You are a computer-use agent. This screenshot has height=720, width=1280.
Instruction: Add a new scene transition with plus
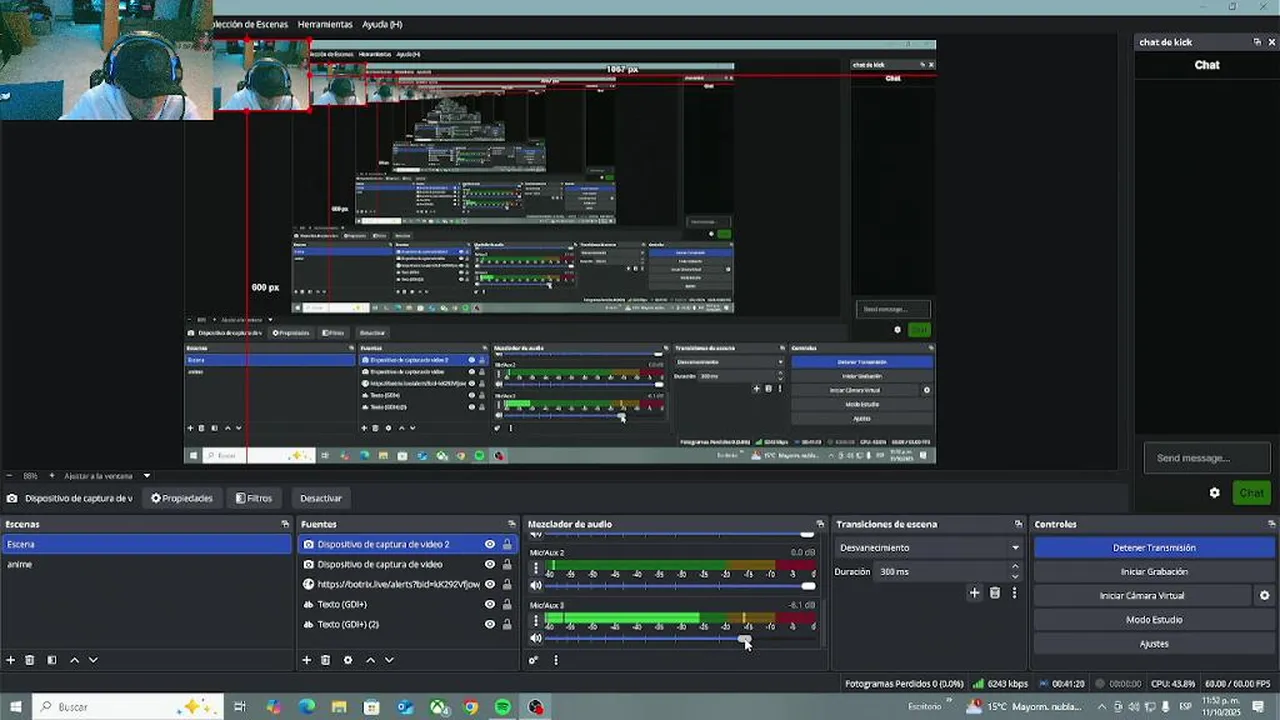975,593
